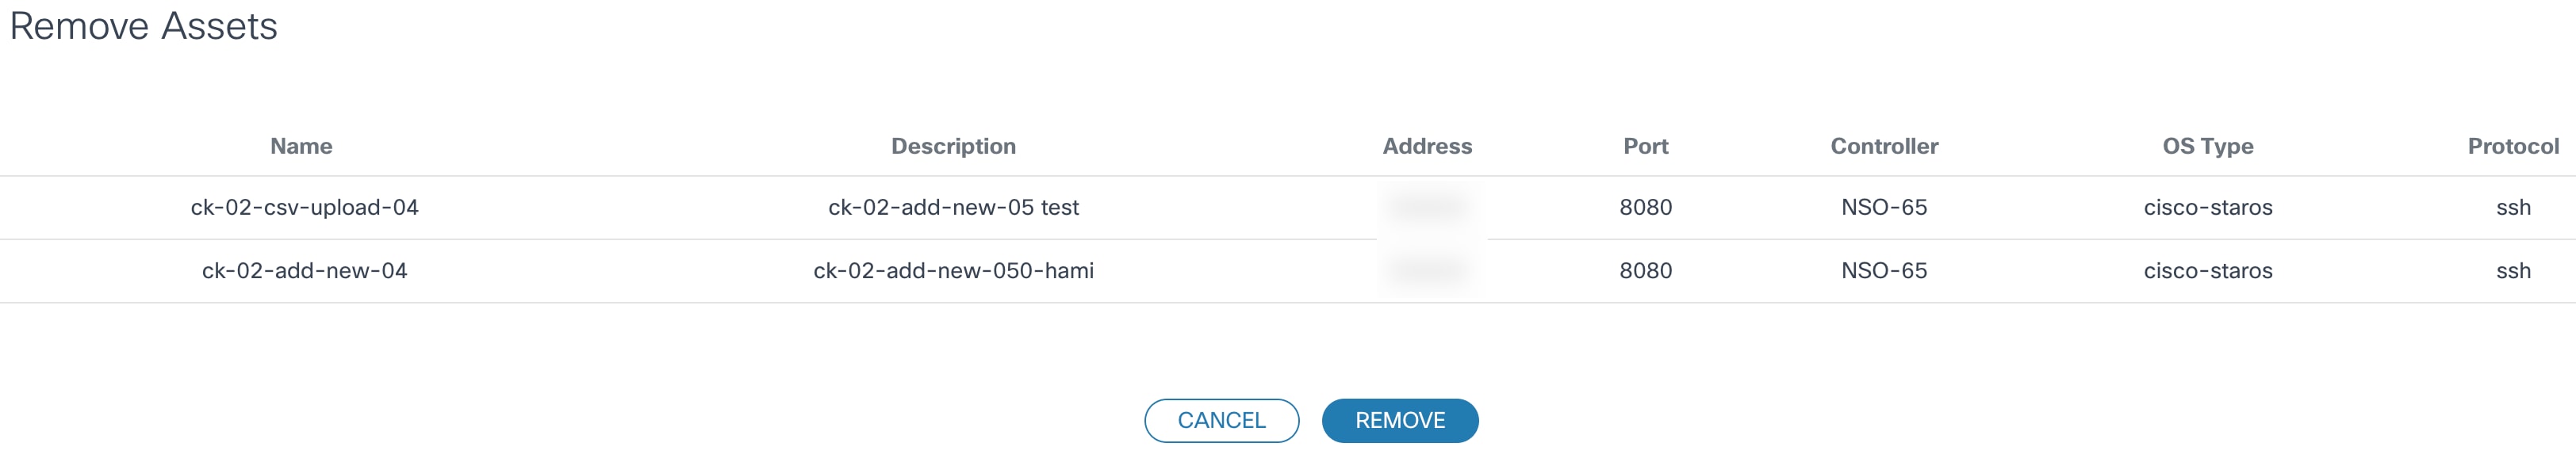Click description ck-02-add-new-05 test
Viewport: 2576px width, 466px height.
tap(953, 207)
